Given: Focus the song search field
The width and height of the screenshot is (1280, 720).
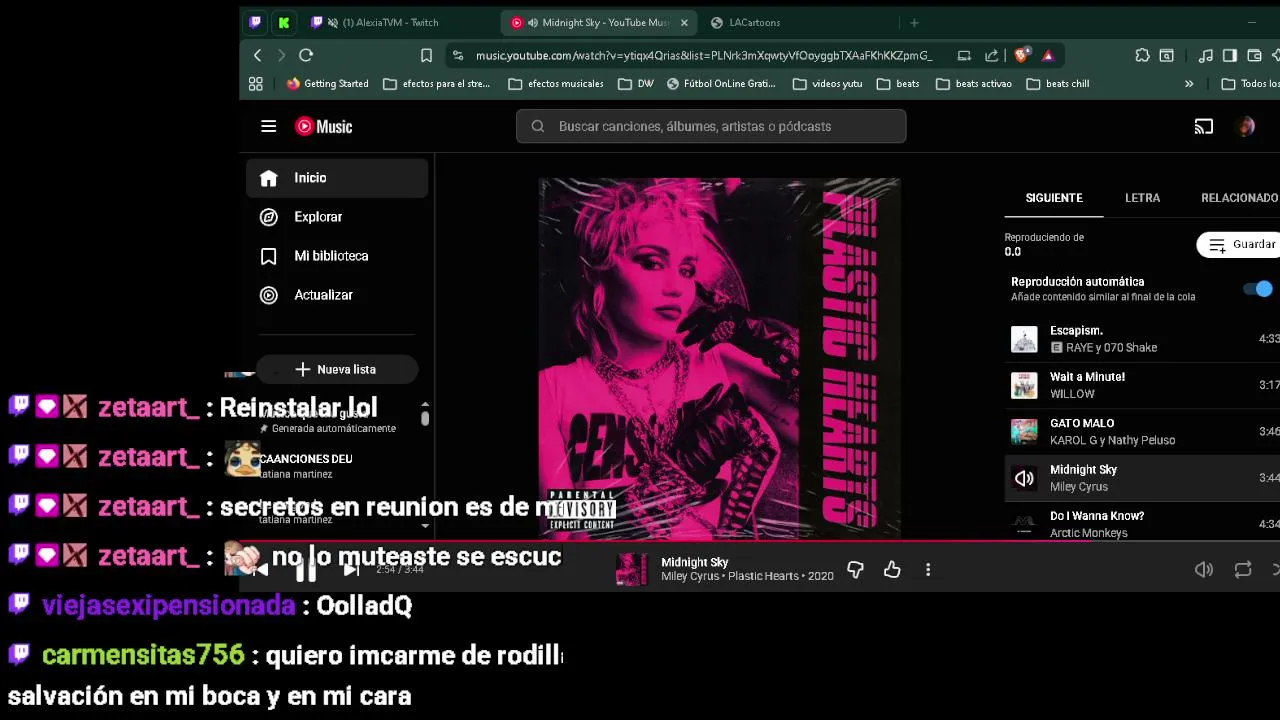Looking at the screenshot, I should point(711,126).
